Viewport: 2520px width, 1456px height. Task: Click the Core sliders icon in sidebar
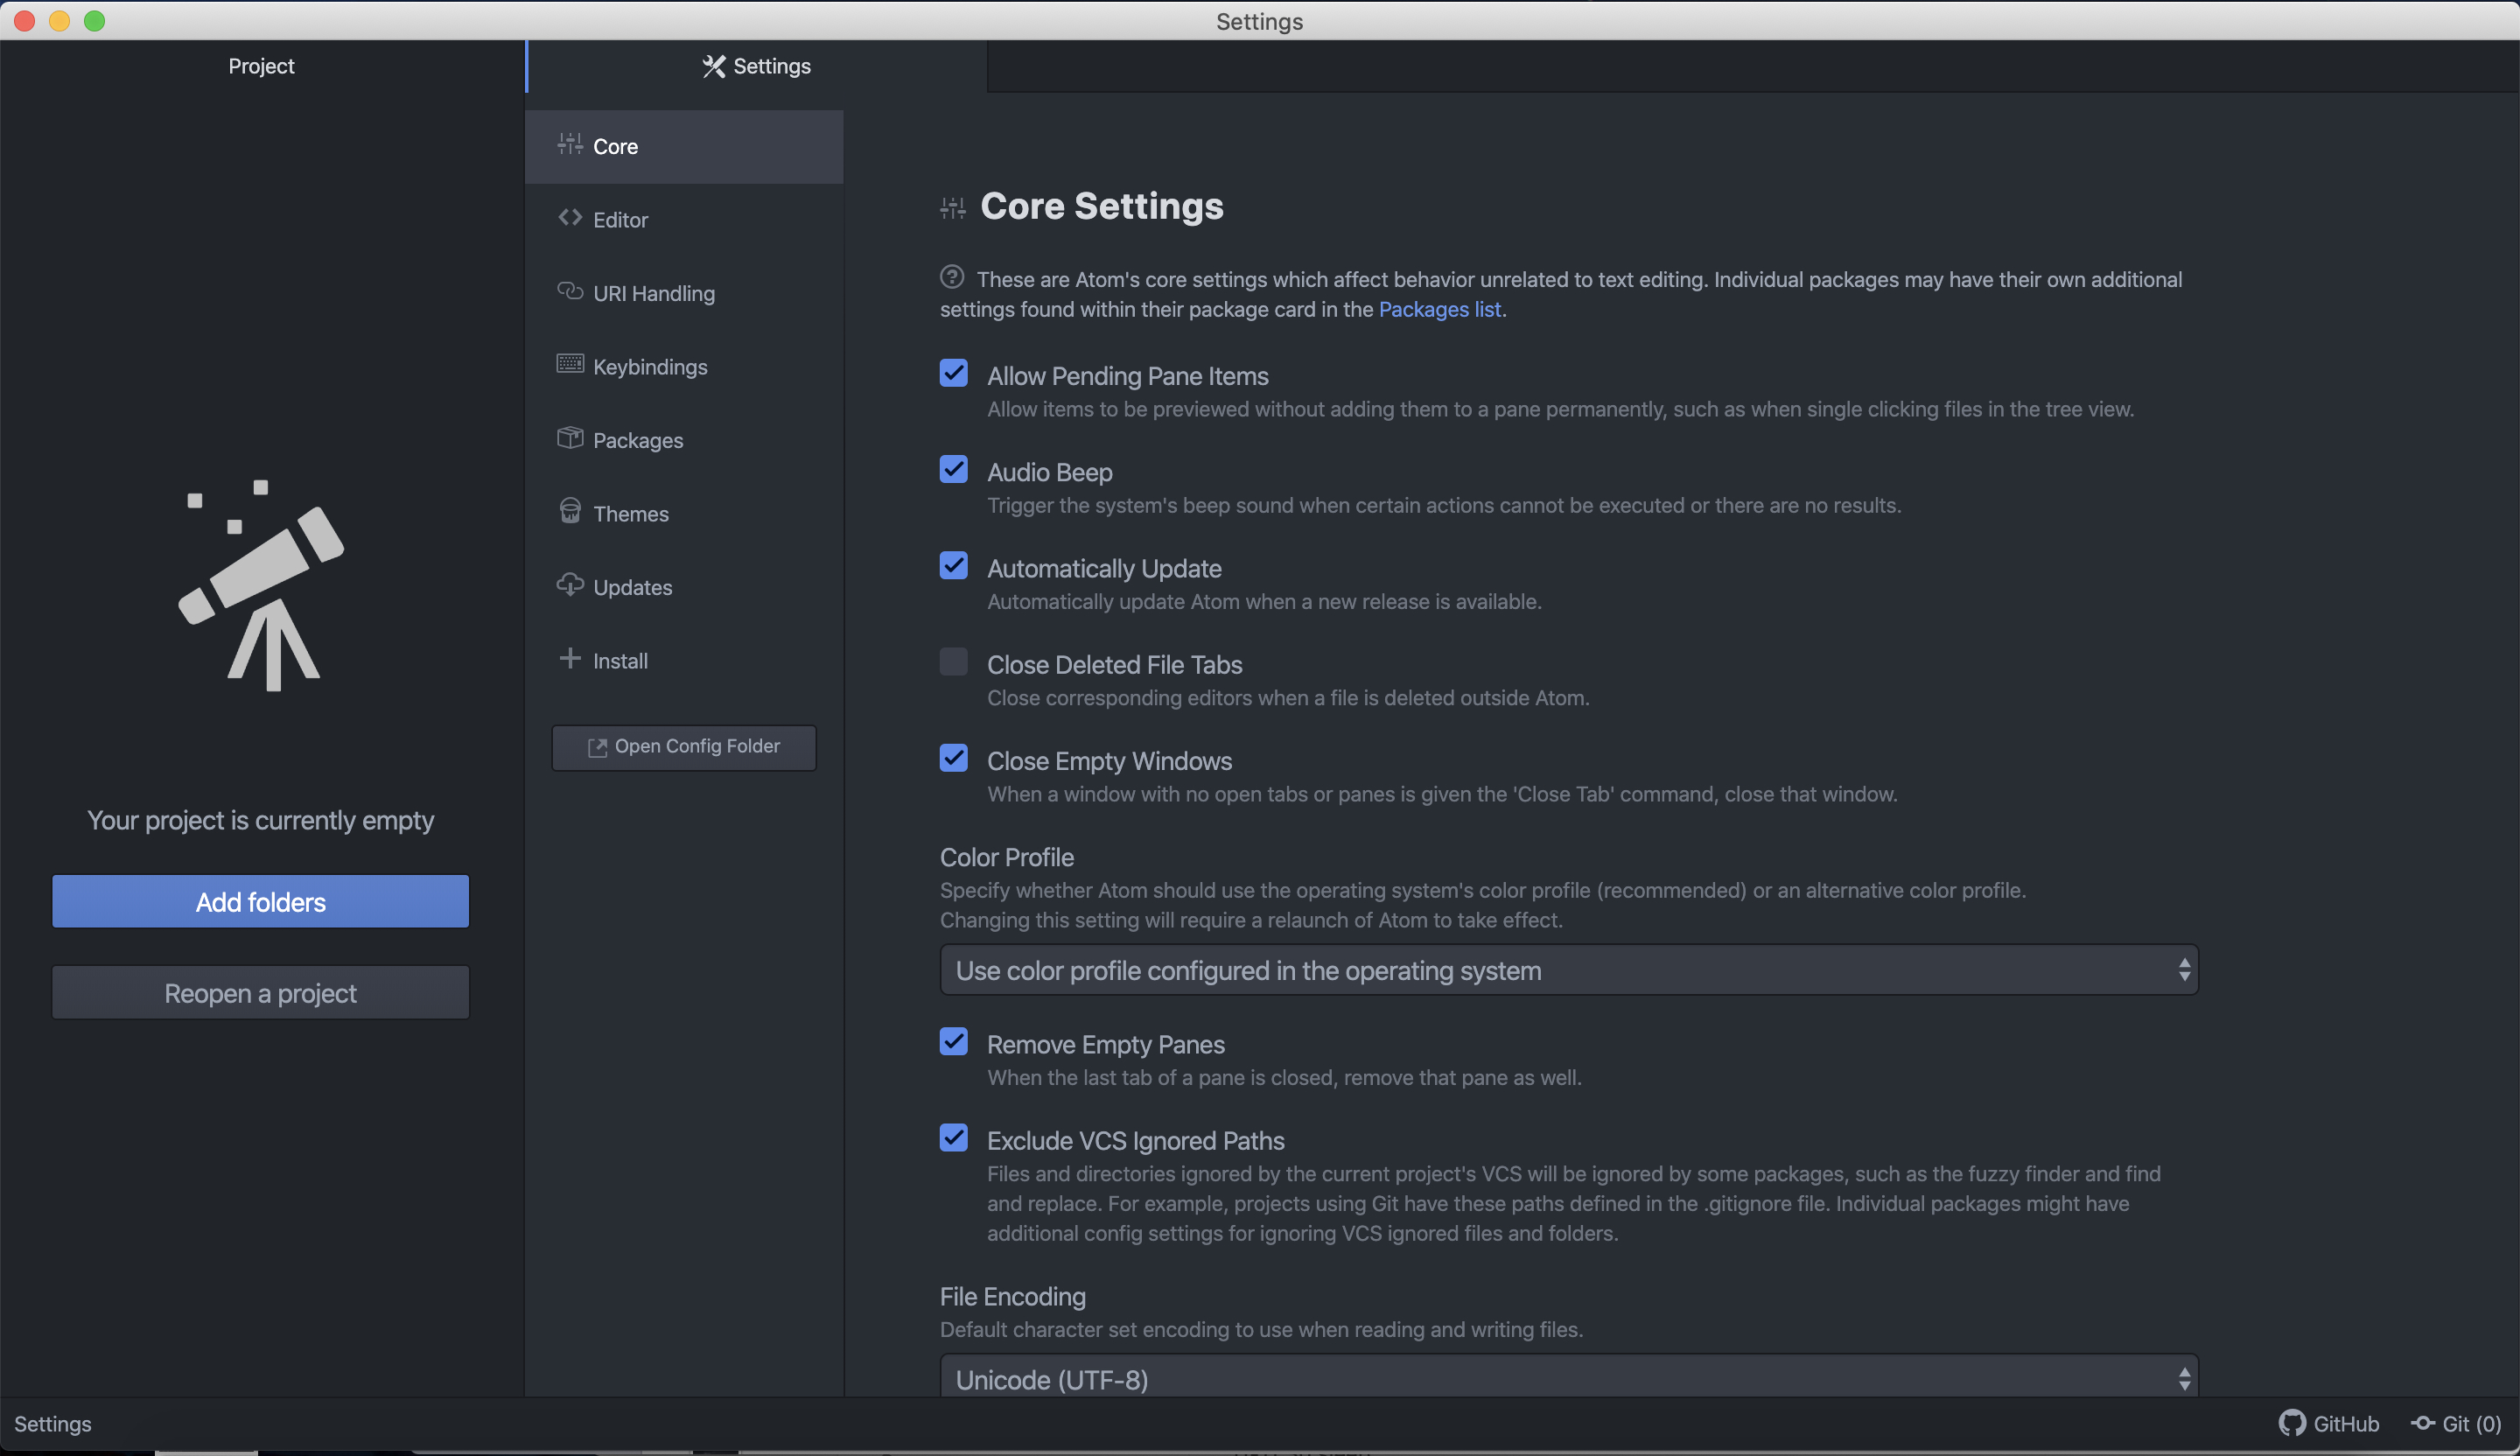(x=570, y=144)
